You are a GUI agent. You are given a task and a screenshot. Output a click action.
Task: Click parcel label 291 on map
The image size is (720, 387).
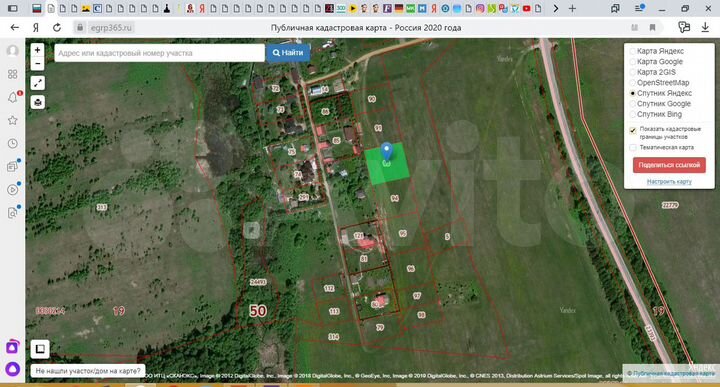304,197
